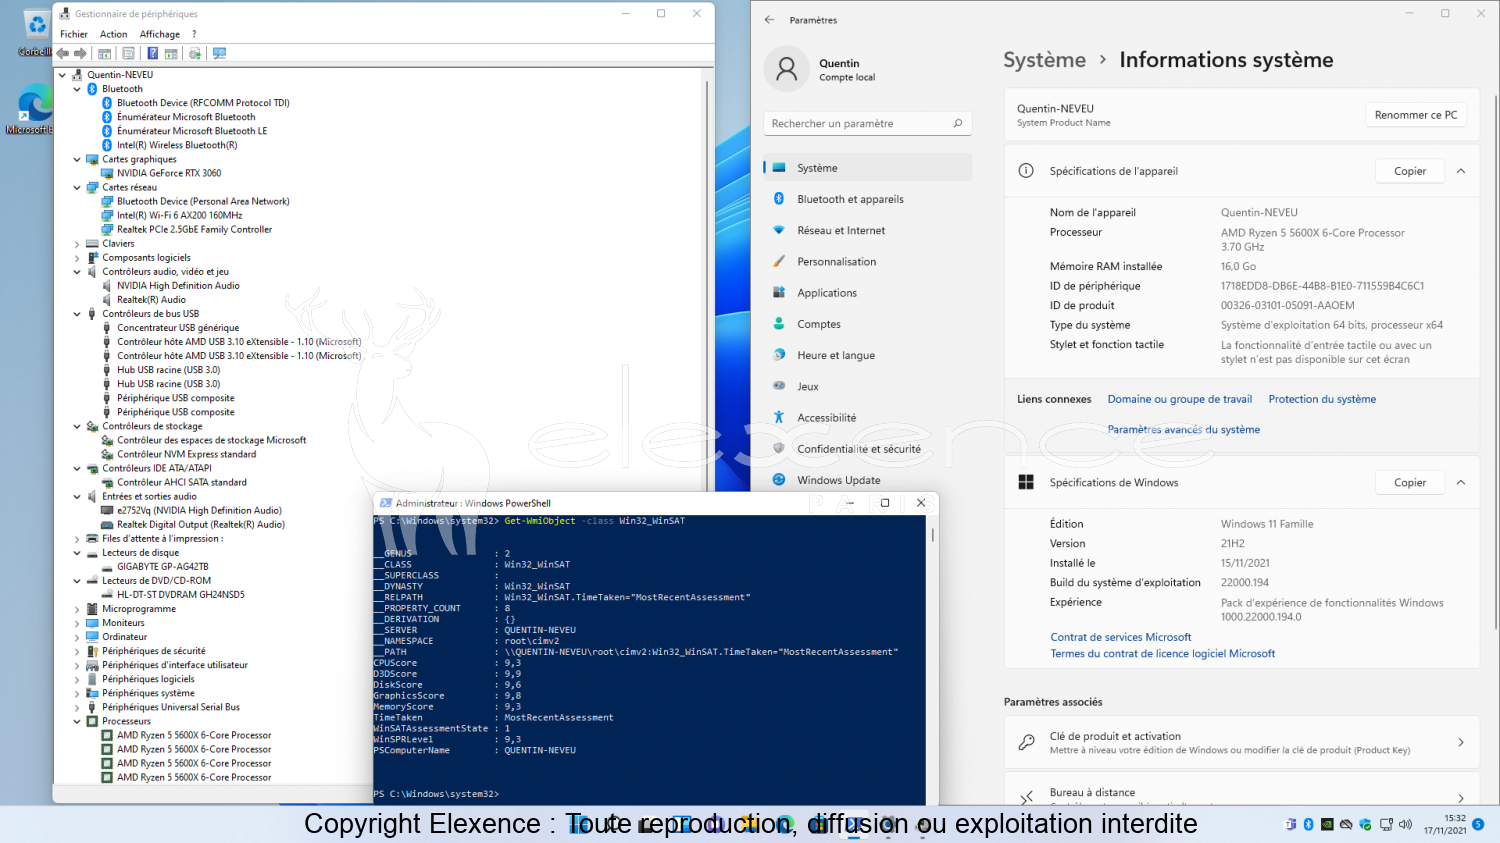
Task: Open Bluetooth et appareils settings
Action: pos(867,199)
